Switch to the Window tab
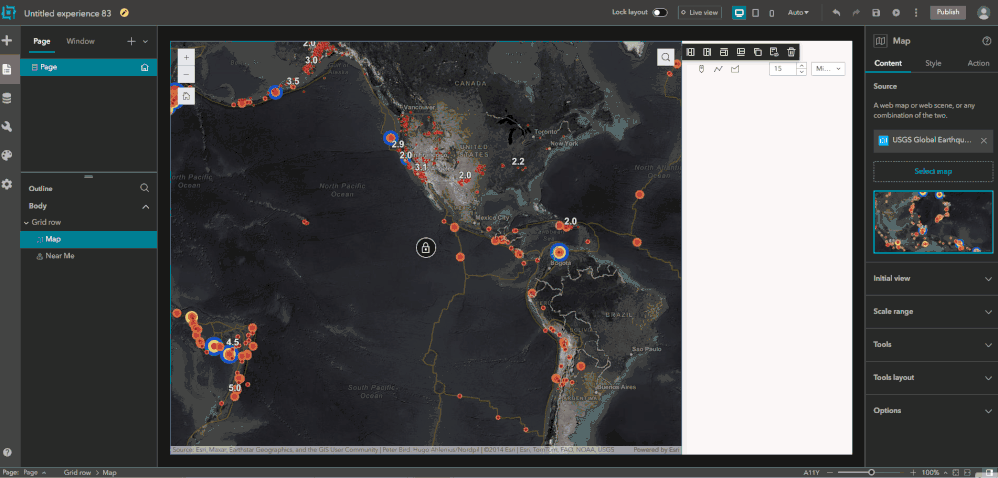 click(80, 41)
